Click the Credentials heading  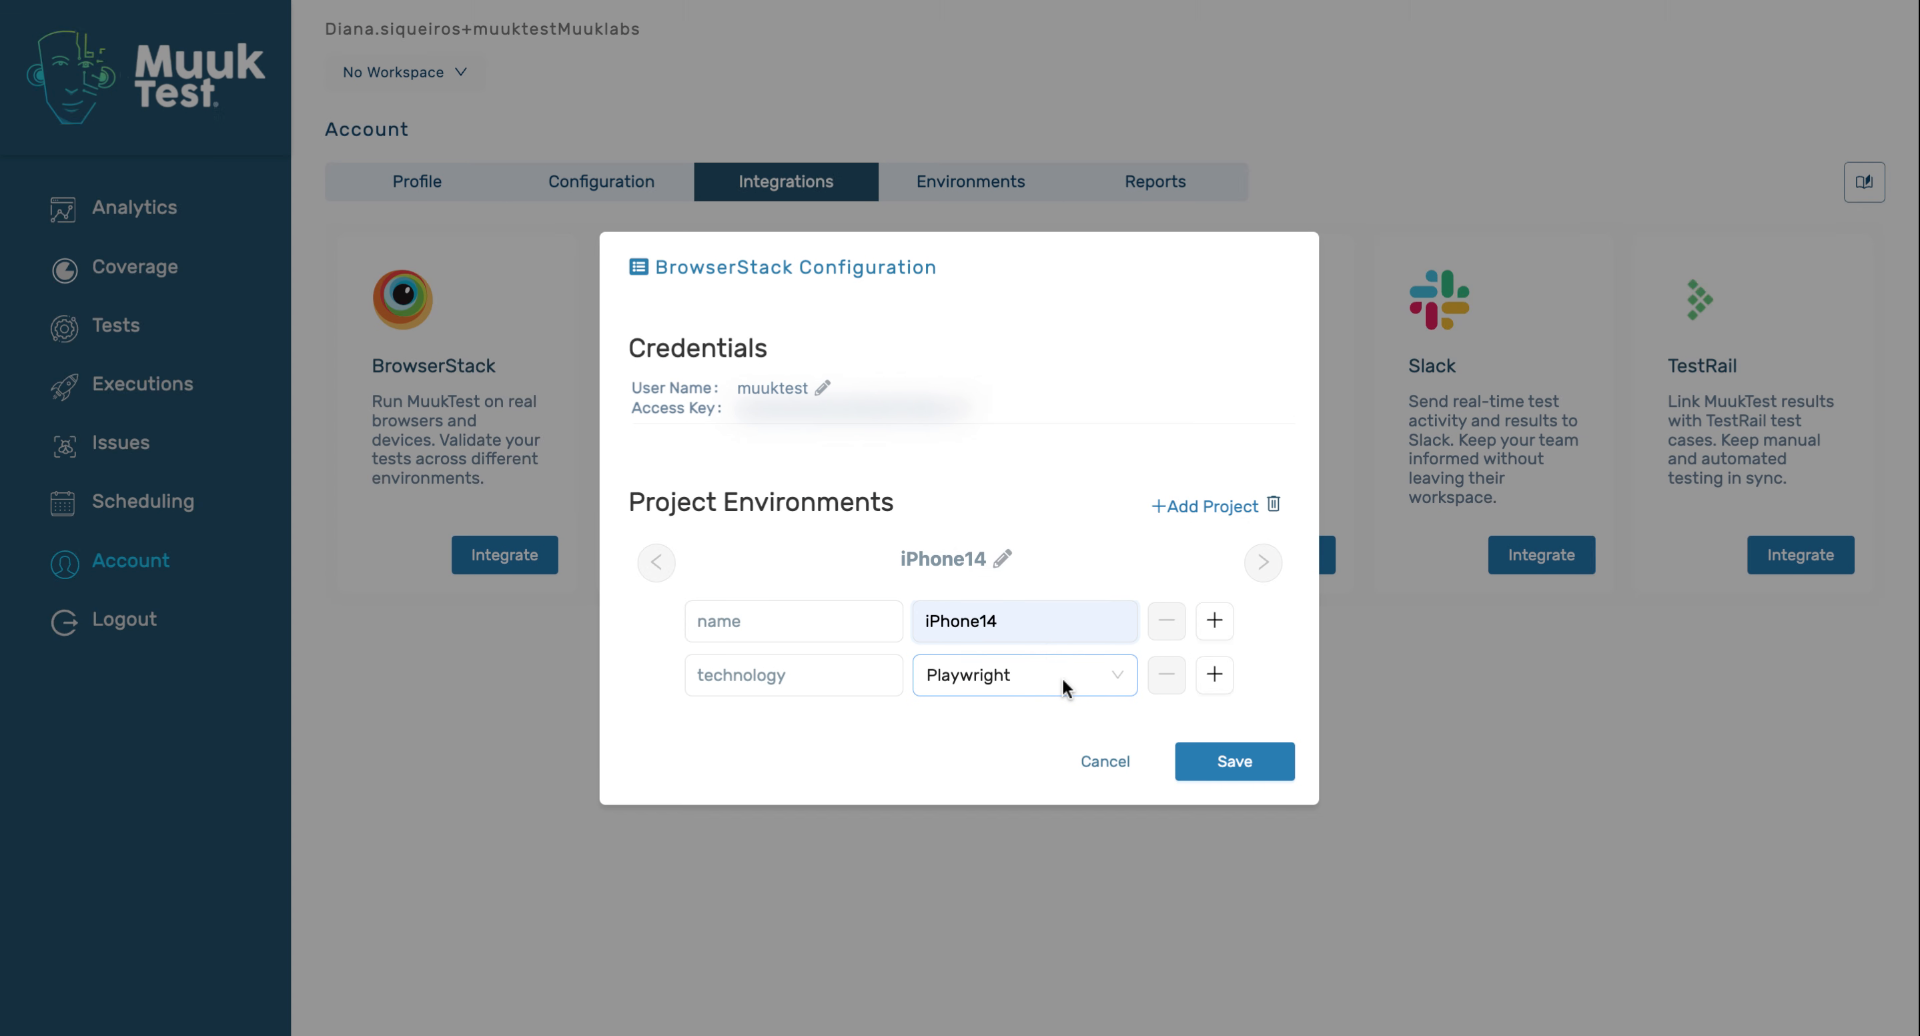(x=698, y=348)
